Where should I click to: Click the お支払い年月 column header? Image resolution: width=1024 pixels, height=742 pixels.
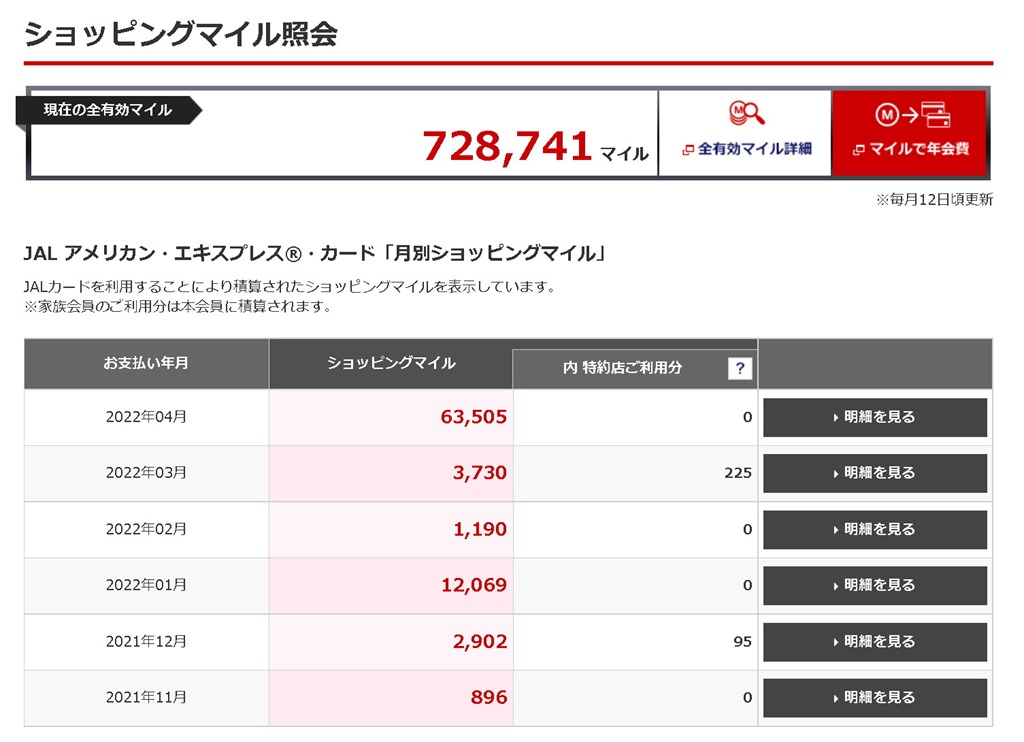[146, 363]
